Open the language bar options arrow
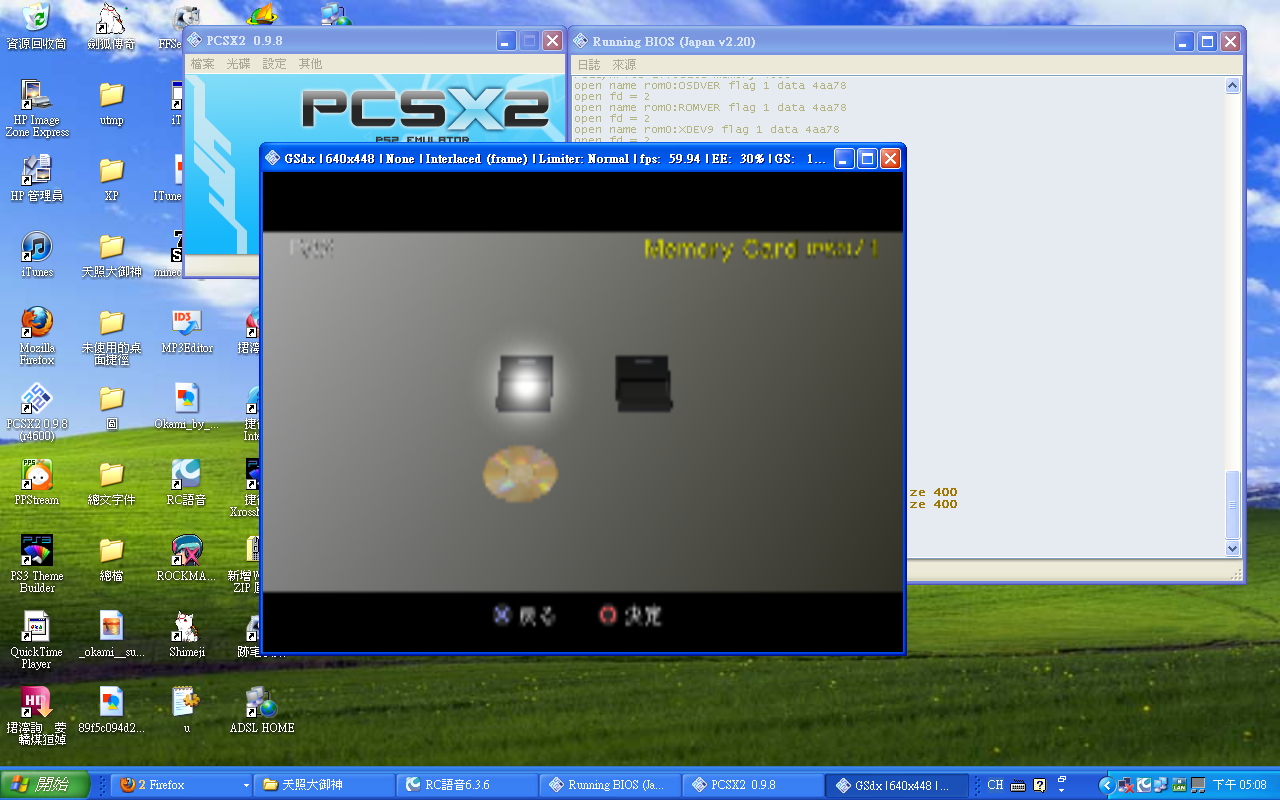The image size is (1280, 800). coord(1062,790)
